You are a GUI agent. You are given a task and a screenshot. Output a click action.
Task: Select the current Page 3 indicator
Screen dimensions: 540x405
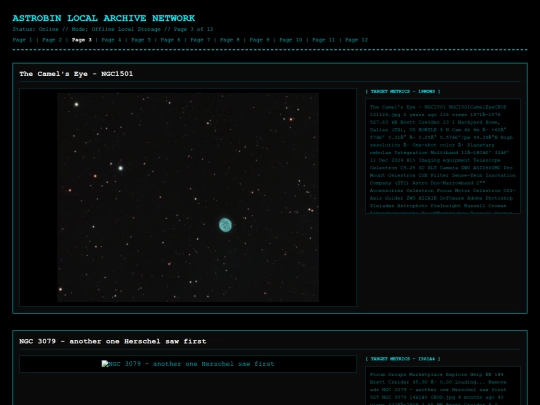click(x=82, y=40)
